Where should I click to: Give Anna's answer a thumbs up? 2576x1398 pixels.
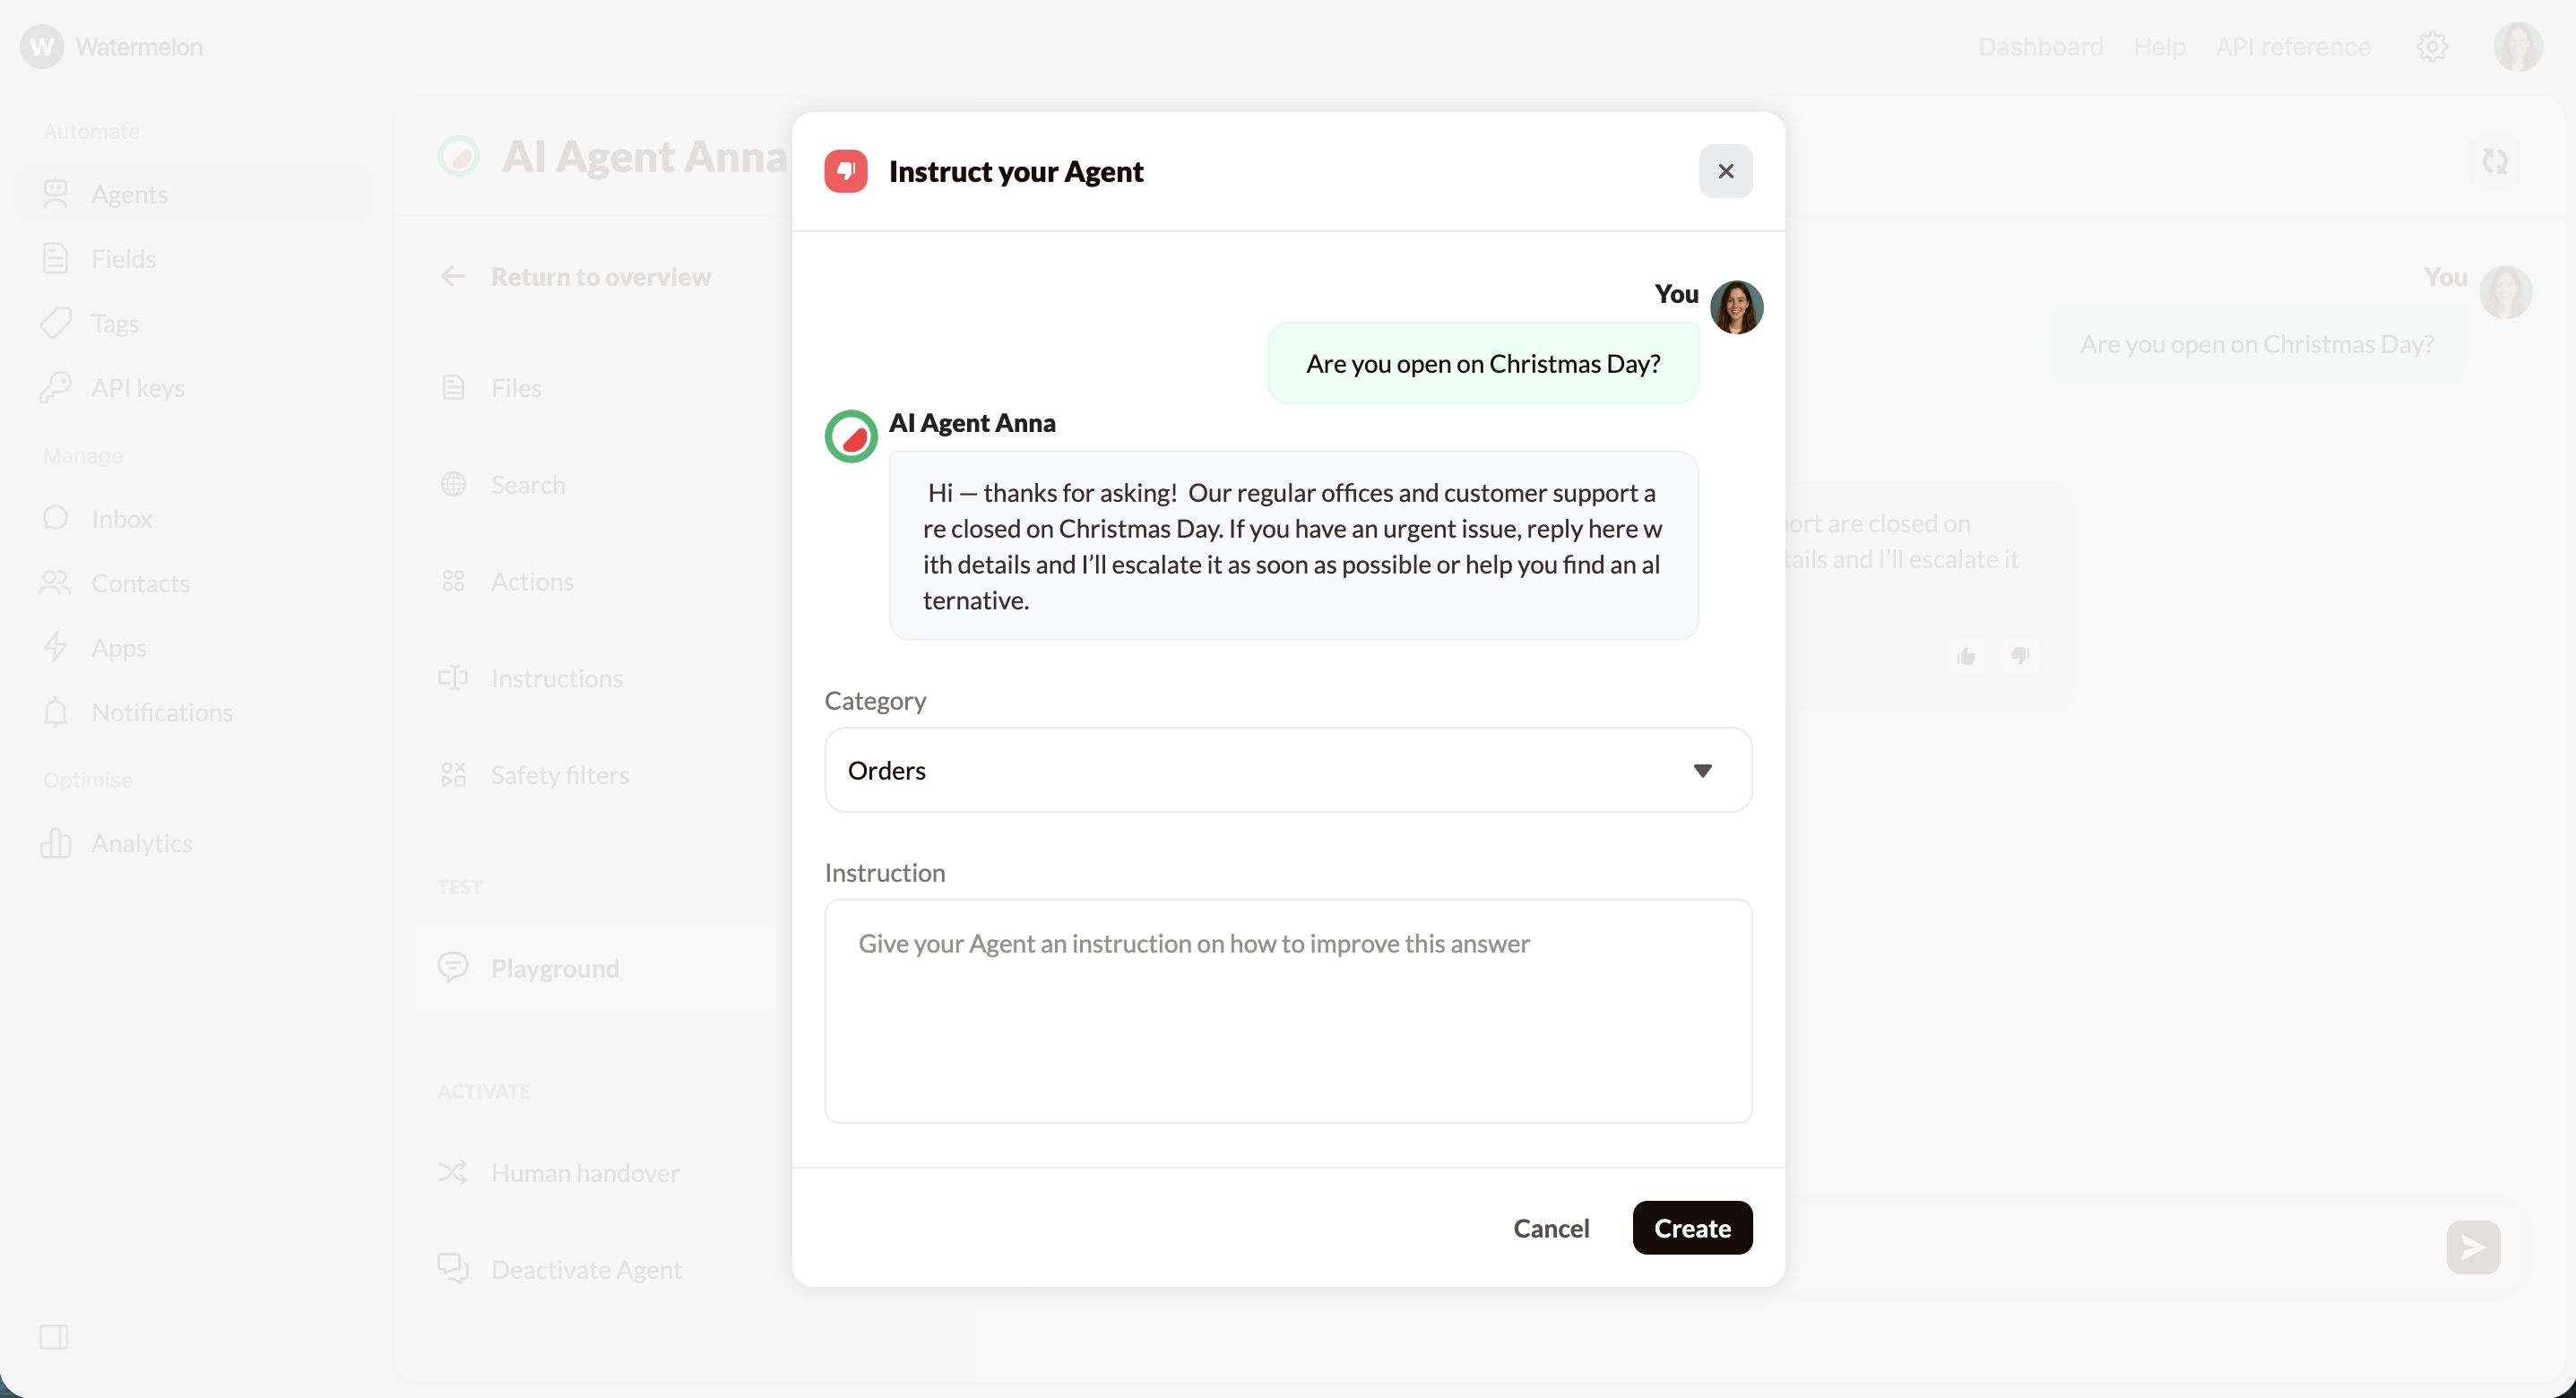(1965, 656)
